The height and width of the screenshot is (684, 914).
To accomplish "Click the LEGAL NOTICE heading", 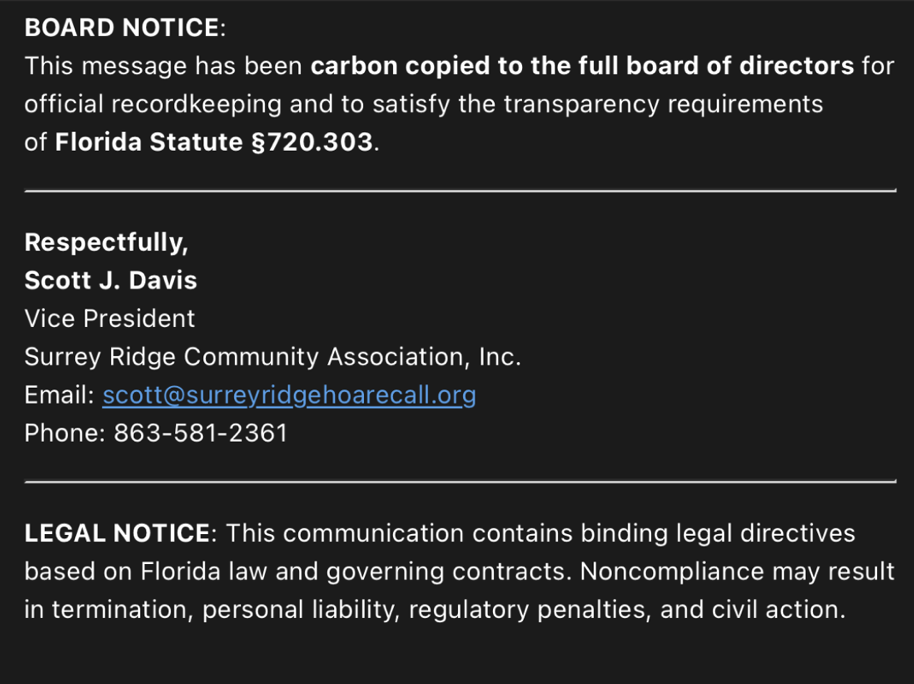I will (117, 533).
